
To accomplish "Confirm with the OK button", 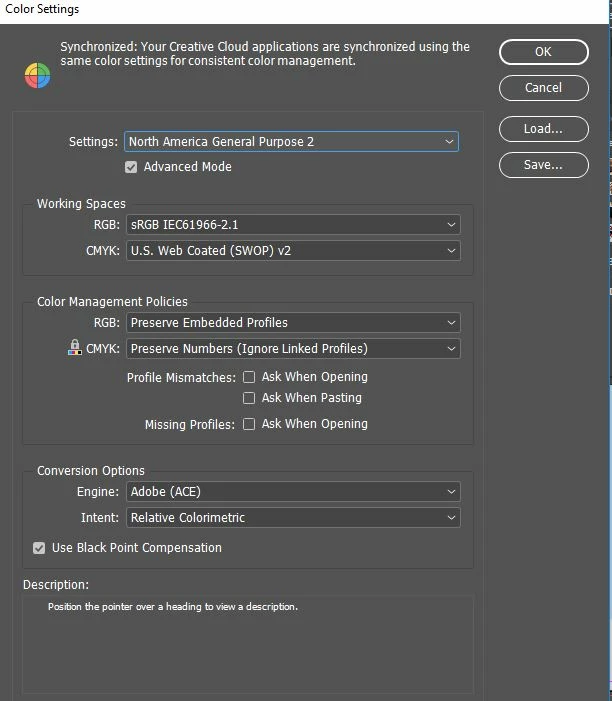I will click(x=544, y=52).
